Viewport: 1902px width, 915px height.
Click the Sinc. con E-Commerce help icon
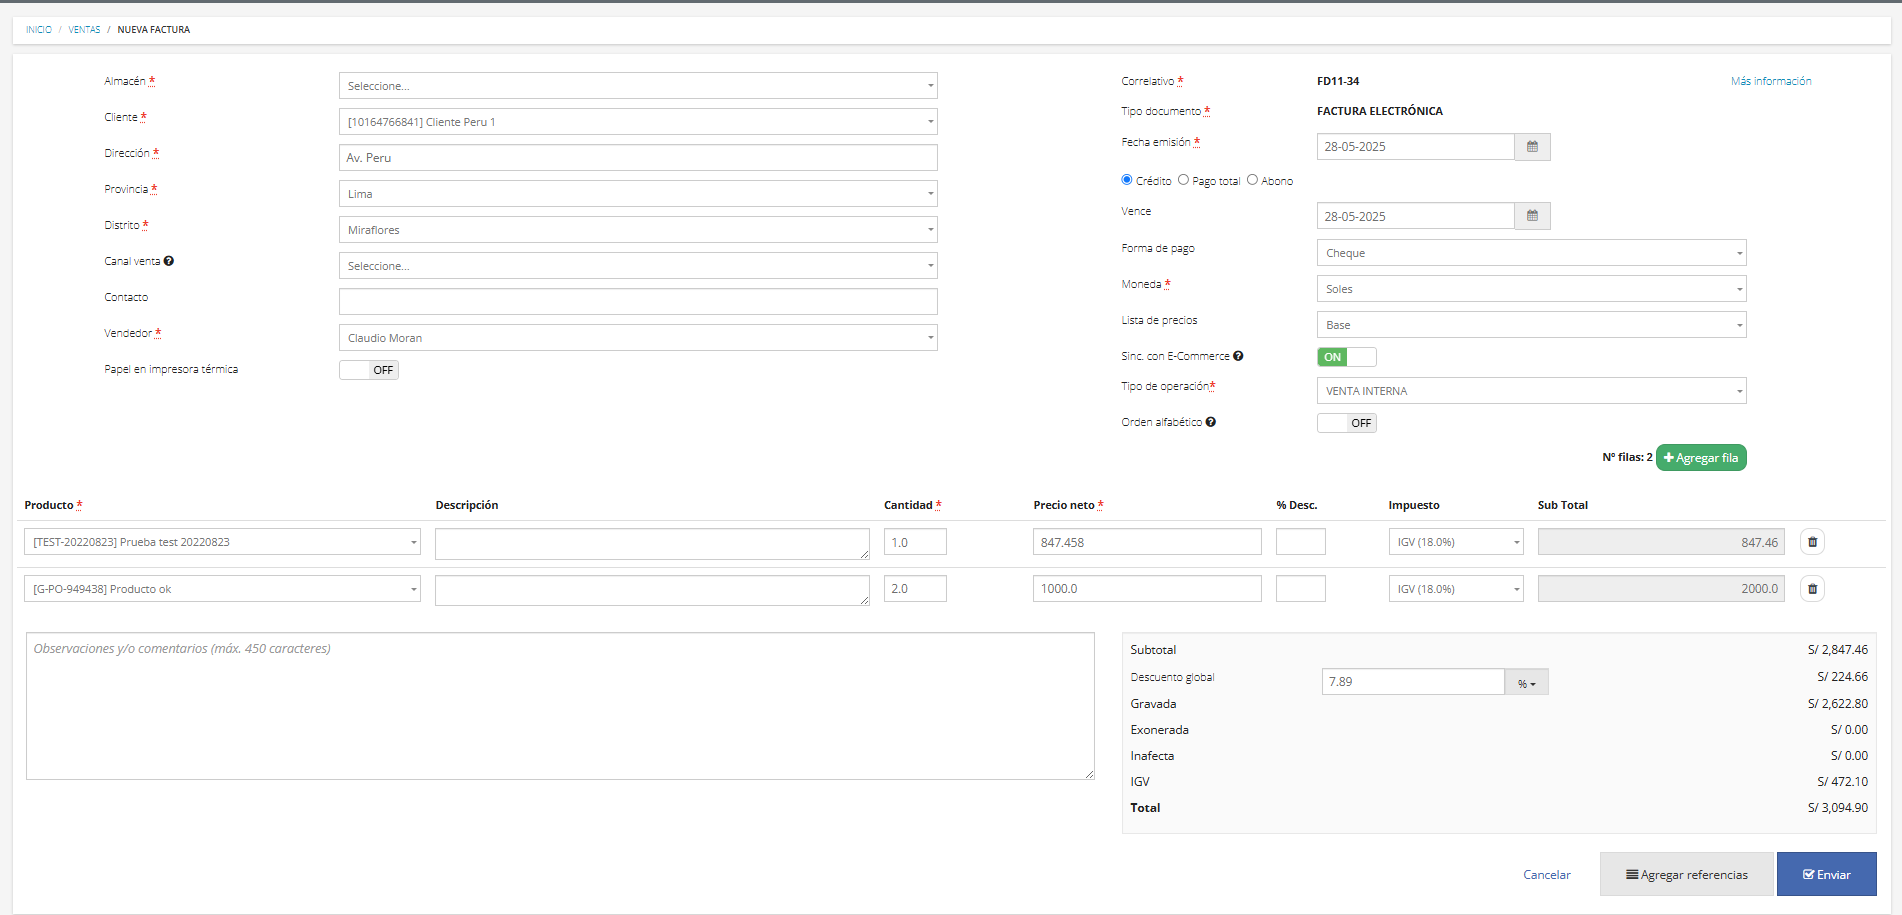click(x=1238, y=356)
